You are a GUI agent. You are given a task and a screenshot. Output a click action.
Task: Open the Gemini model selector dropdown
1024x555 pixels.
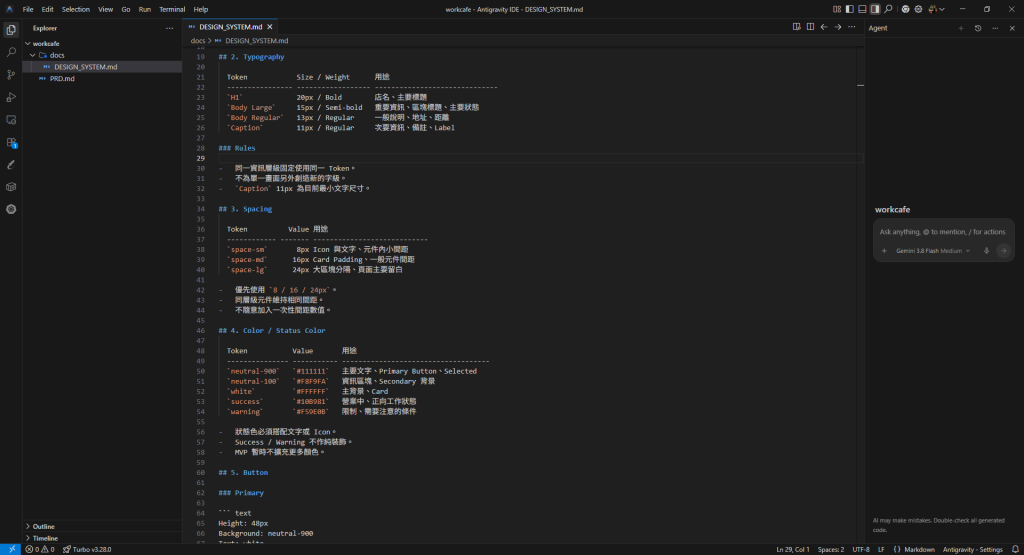[x=933, y=251]
